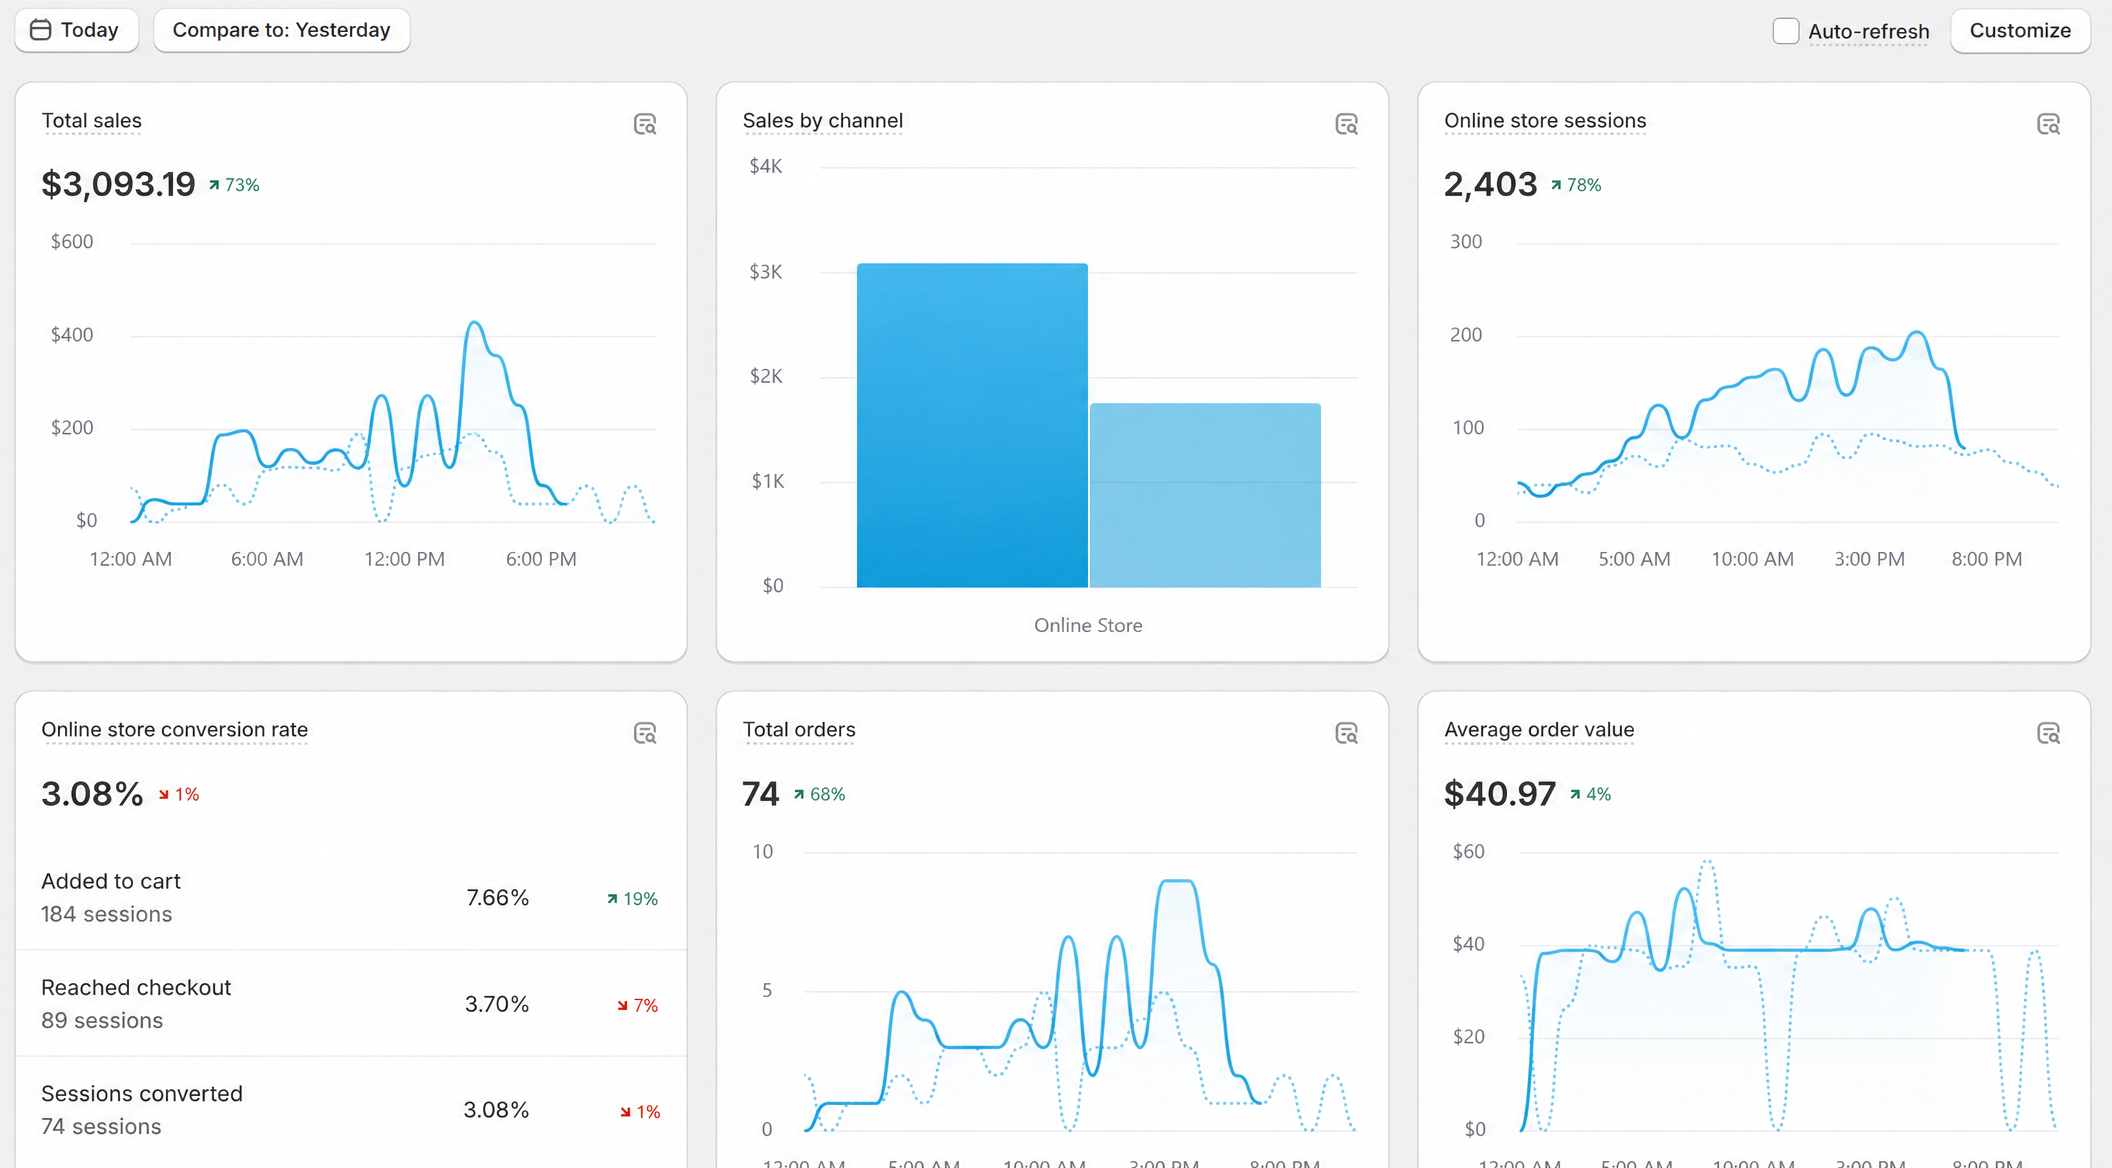Image resolution: width=2112 pixels, height=1168 pixels.
Task: Click the $600 axis label in Total sales
Action: (x=72, y=241)
